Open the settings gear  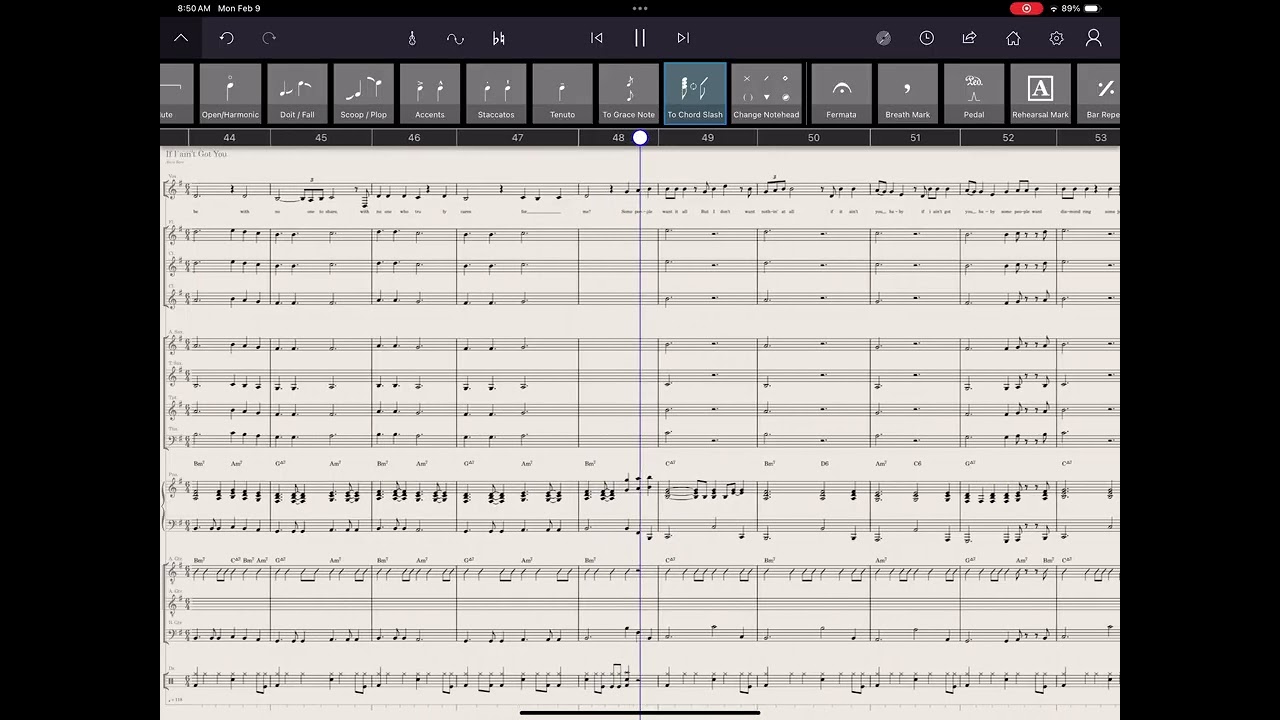1057,38
